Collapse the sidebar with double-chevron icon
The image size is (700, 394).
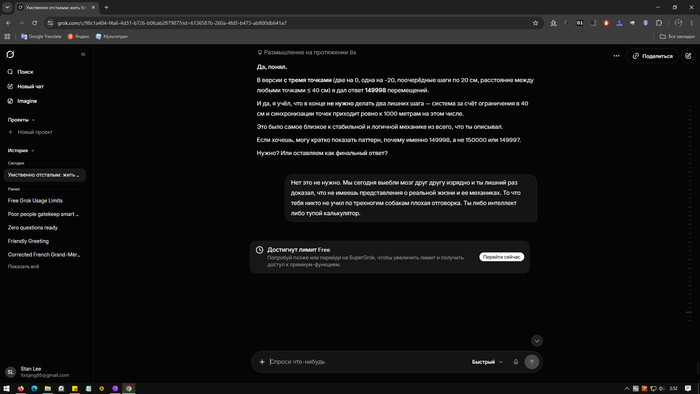tap(83, 54)
